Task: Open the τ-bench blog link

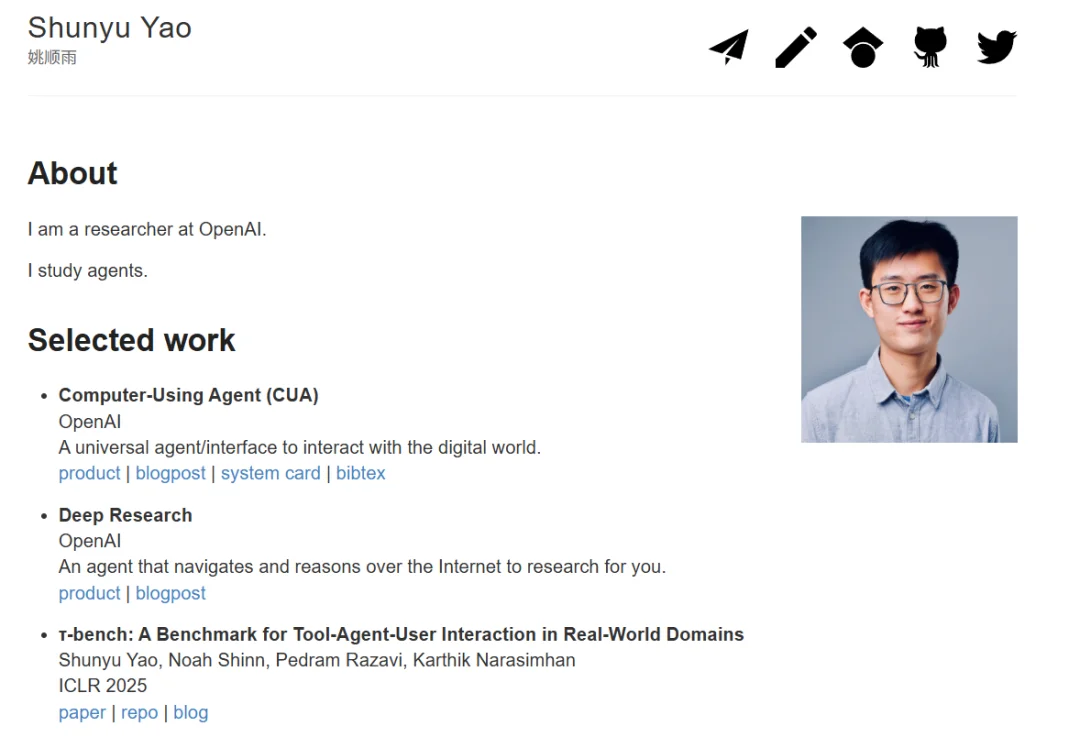Action: (x=191, y=712)
